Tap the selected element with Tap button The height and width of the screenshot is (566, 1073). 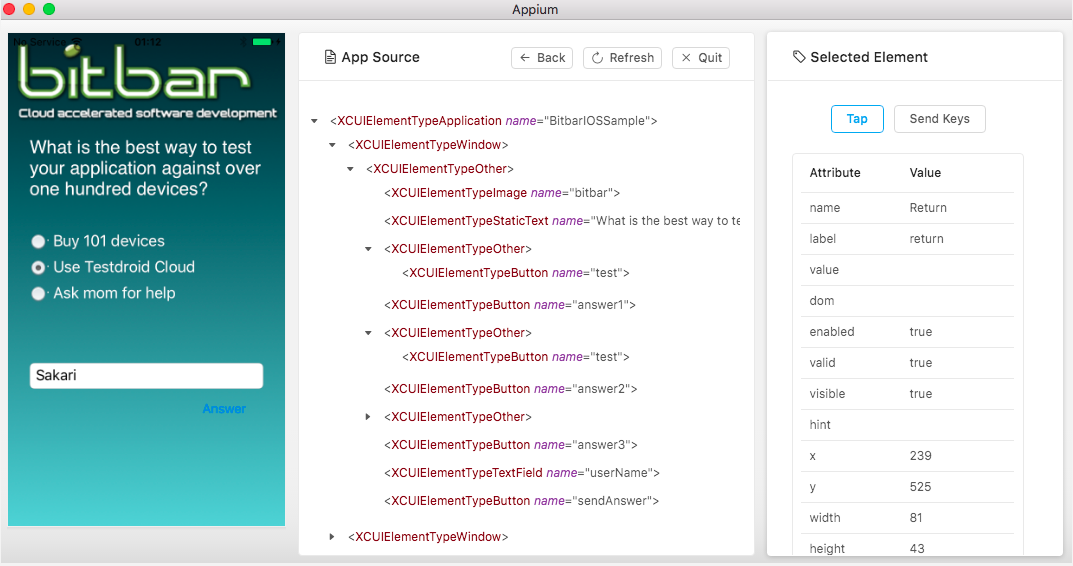click(857, 119)
